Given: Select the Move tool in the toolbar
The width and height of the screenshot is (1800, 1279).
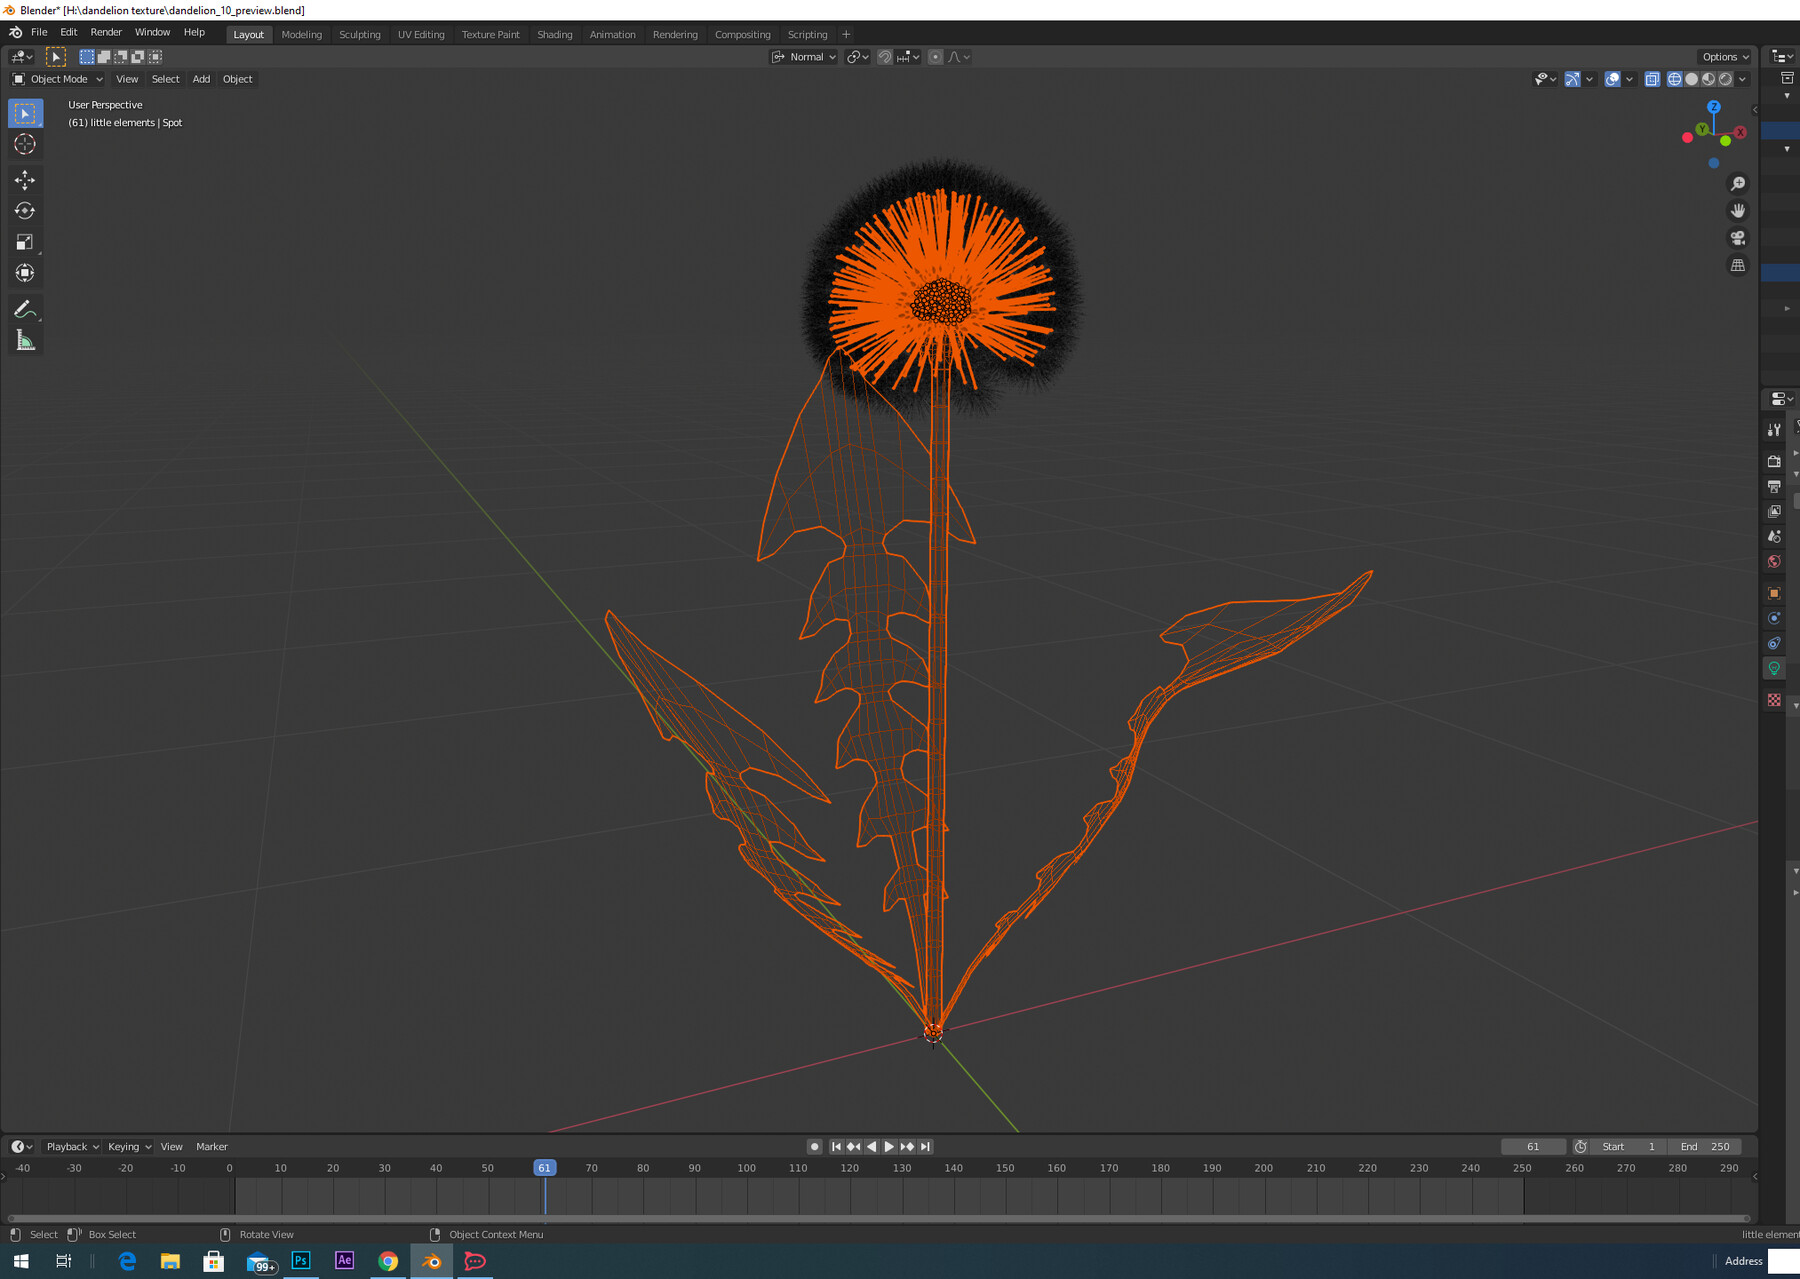Looking at the screenshot, I should pos(25,180).
